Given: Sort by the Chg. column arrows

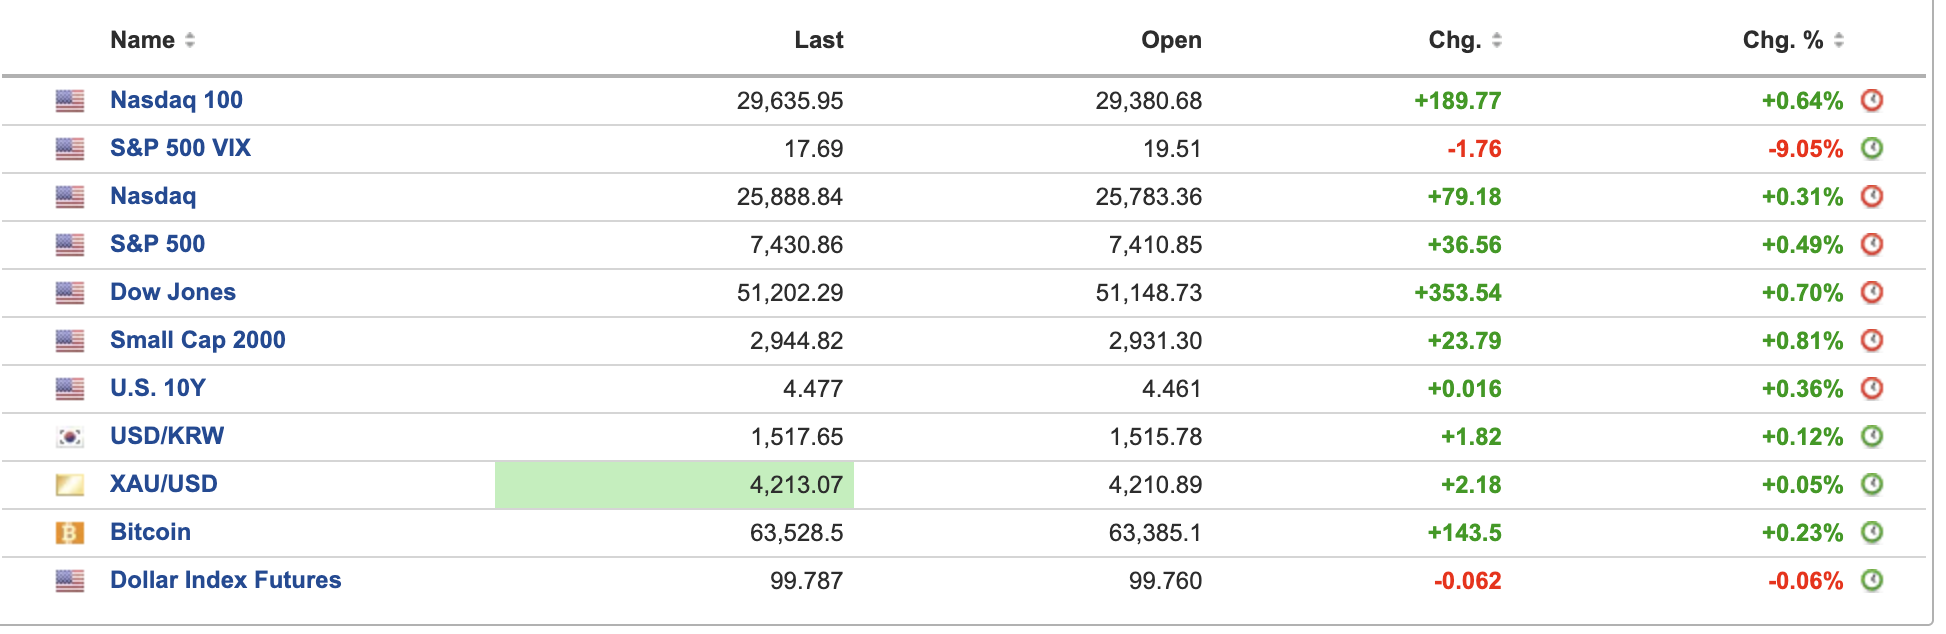Looking at the screenshot, I should [x=1496, y=40].
